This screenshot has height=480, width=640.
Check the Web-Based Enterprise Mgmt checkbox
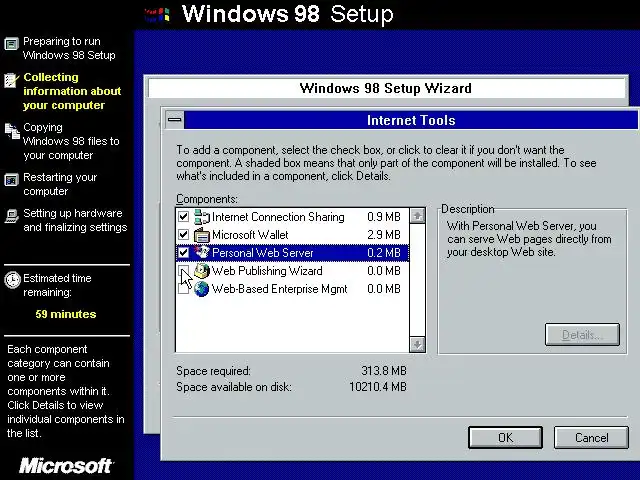click(184, 289)
